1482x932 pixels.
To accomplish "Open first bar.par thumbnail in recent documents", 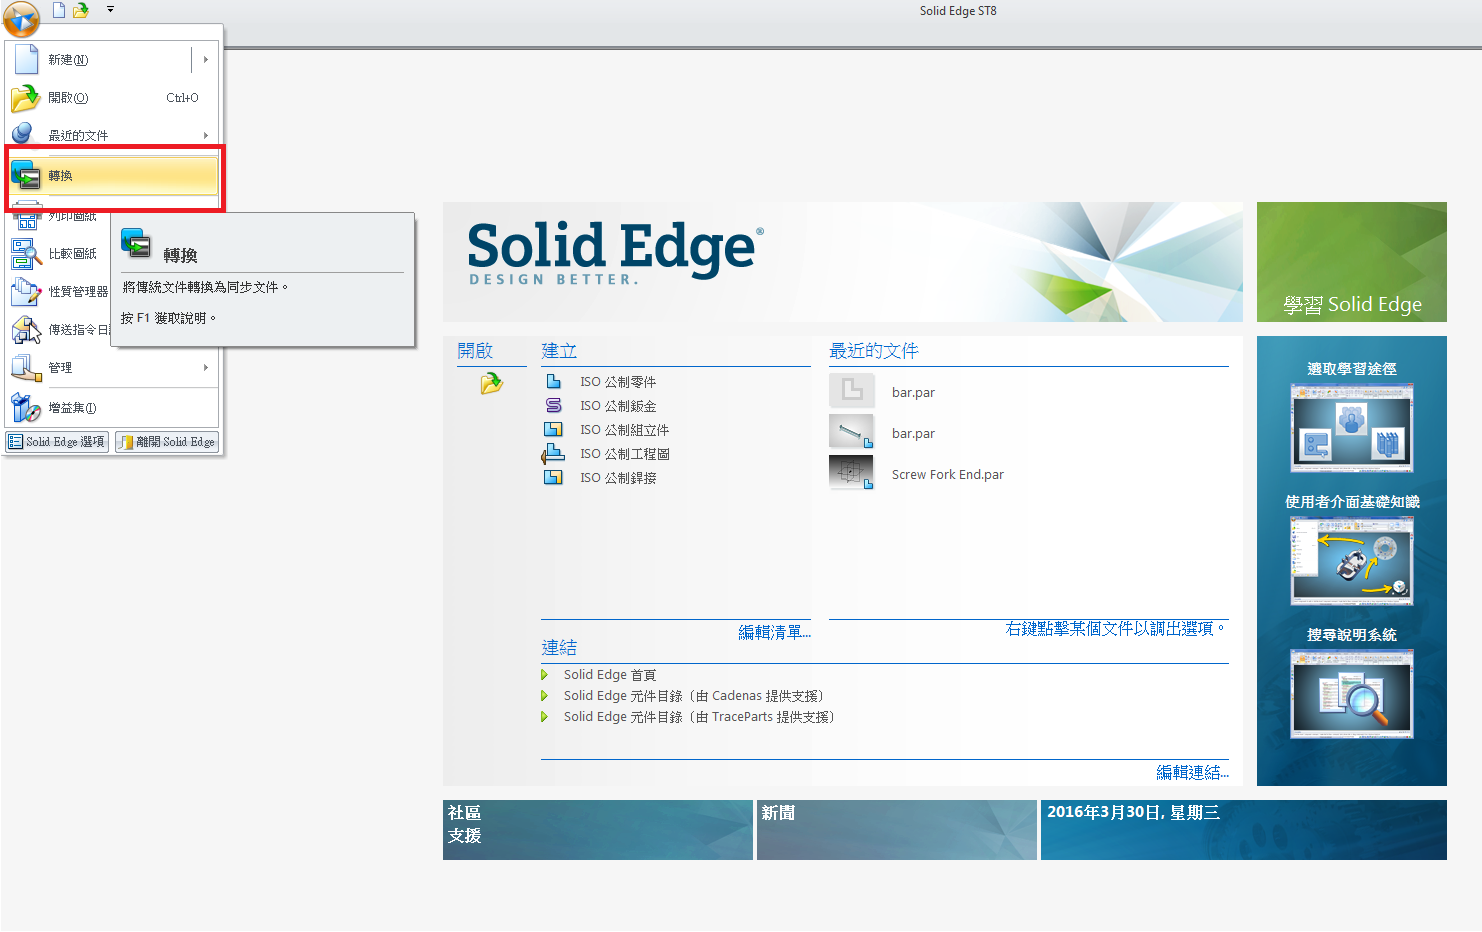I will point(852,390).
